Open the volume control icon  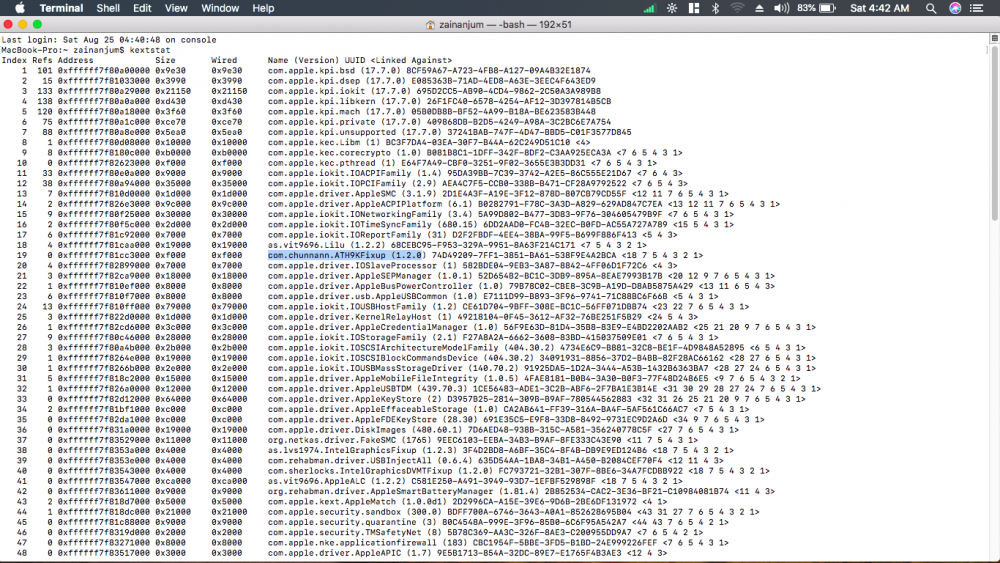(781, 8)
